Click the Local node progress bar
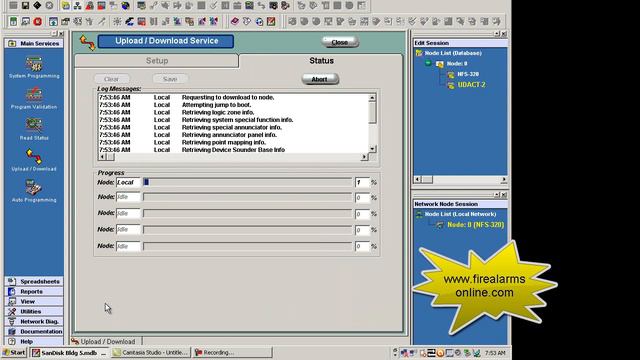 pyautogui.click(x=248, y=182)
